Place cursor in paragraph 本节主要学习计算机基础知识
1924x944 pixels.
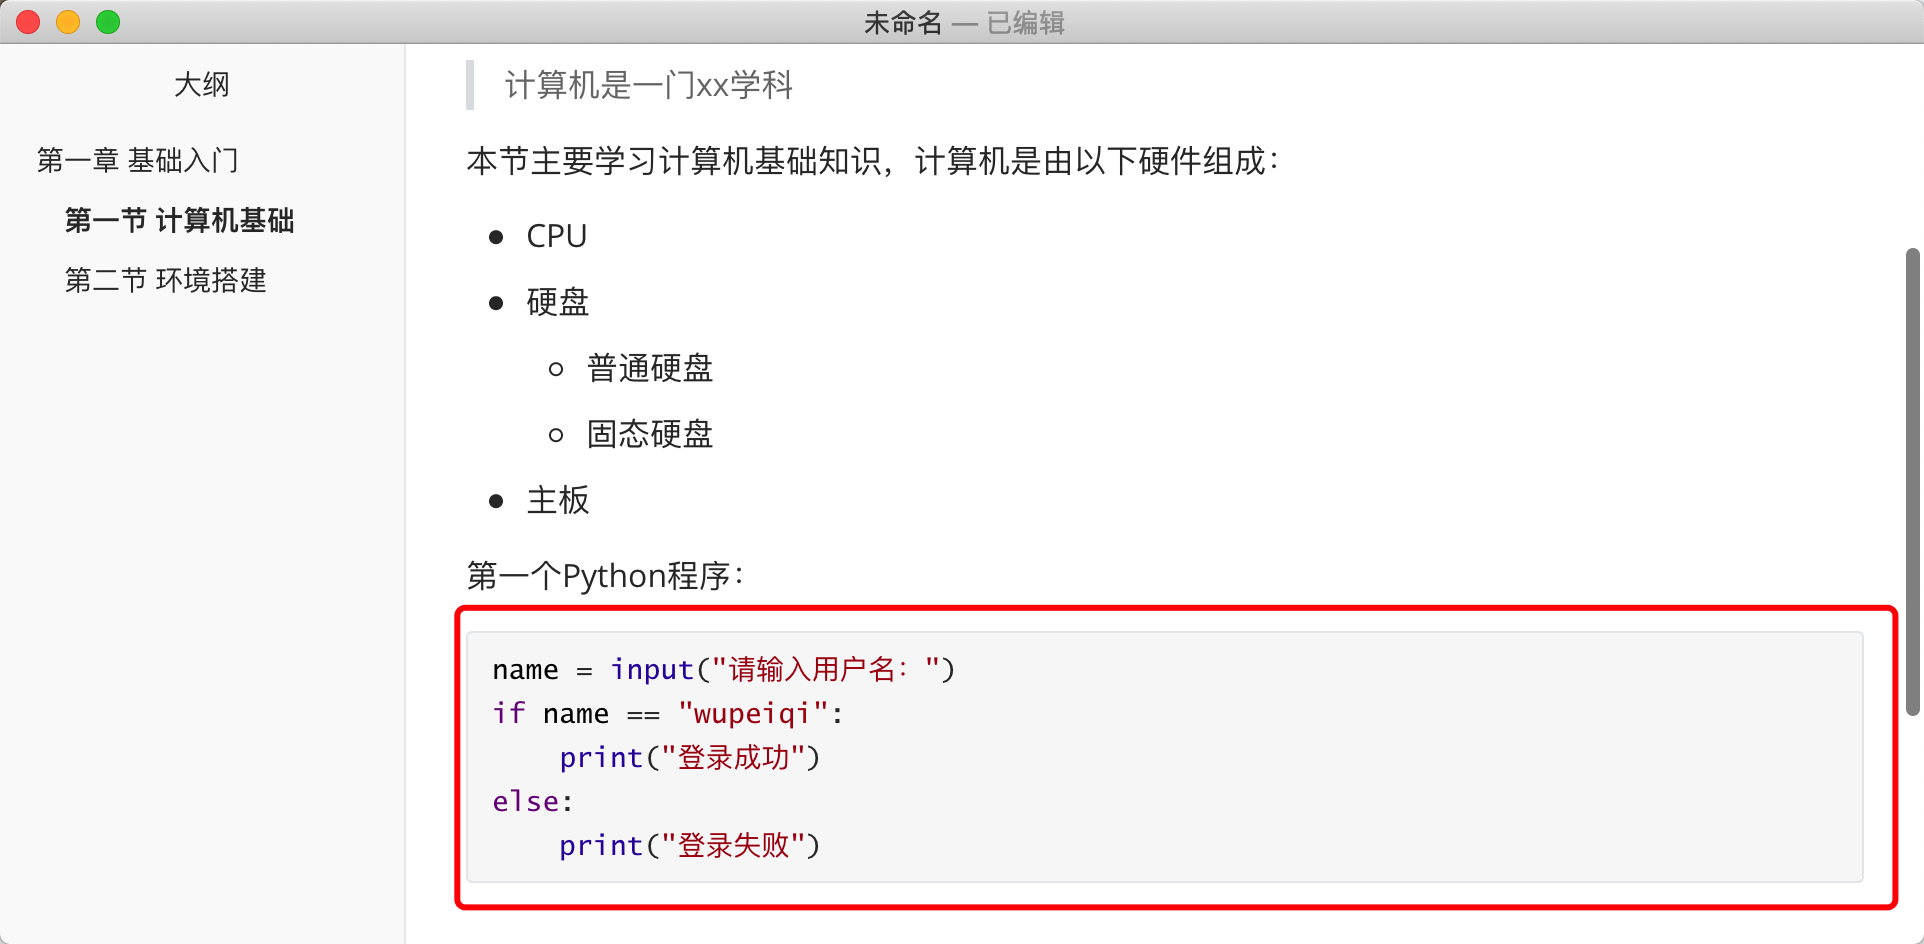point(872,161)
